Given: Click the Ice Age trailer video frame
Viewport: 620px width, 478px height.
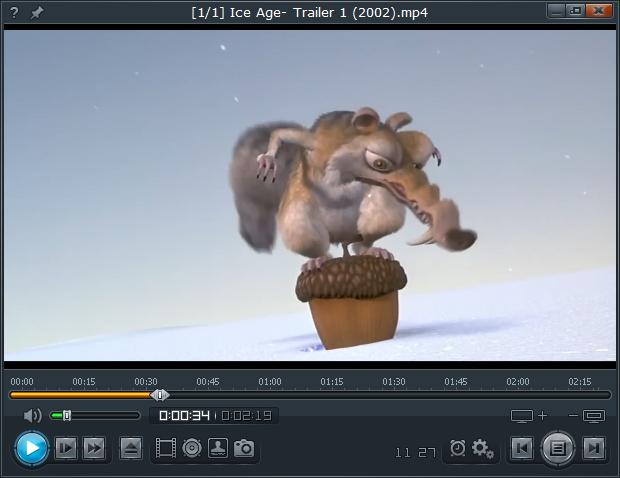Looking at the screenshot, I should pos(310,195).
